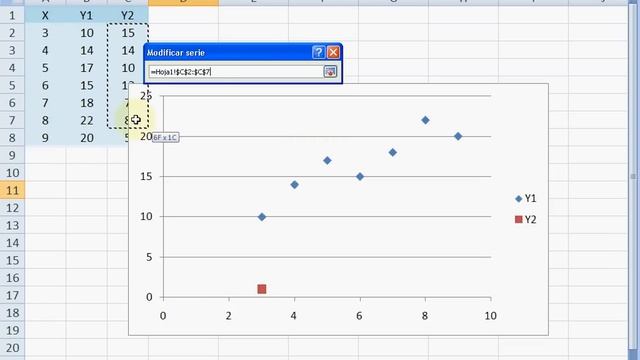Click the vertical axis label 15
Image resolution: width=640 pixels, height=360 pixels.
click(x=146, y=176)
